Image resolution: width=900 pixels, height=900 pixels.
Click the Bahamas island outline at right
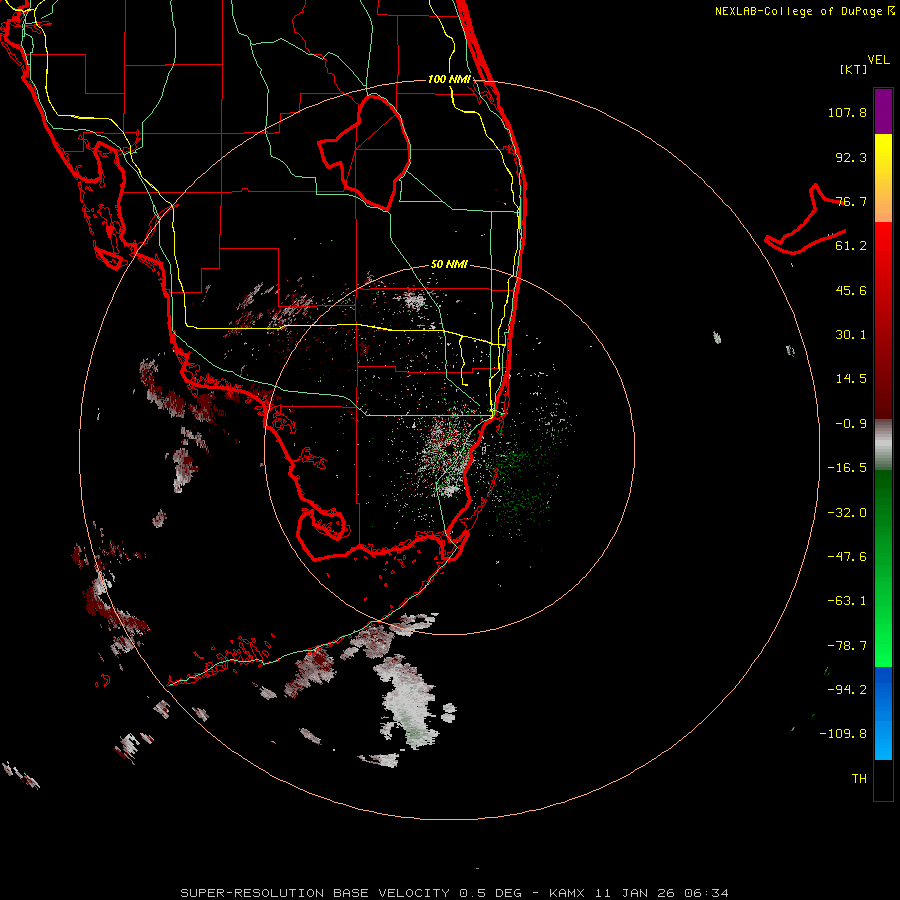click(x=805, y=219)
